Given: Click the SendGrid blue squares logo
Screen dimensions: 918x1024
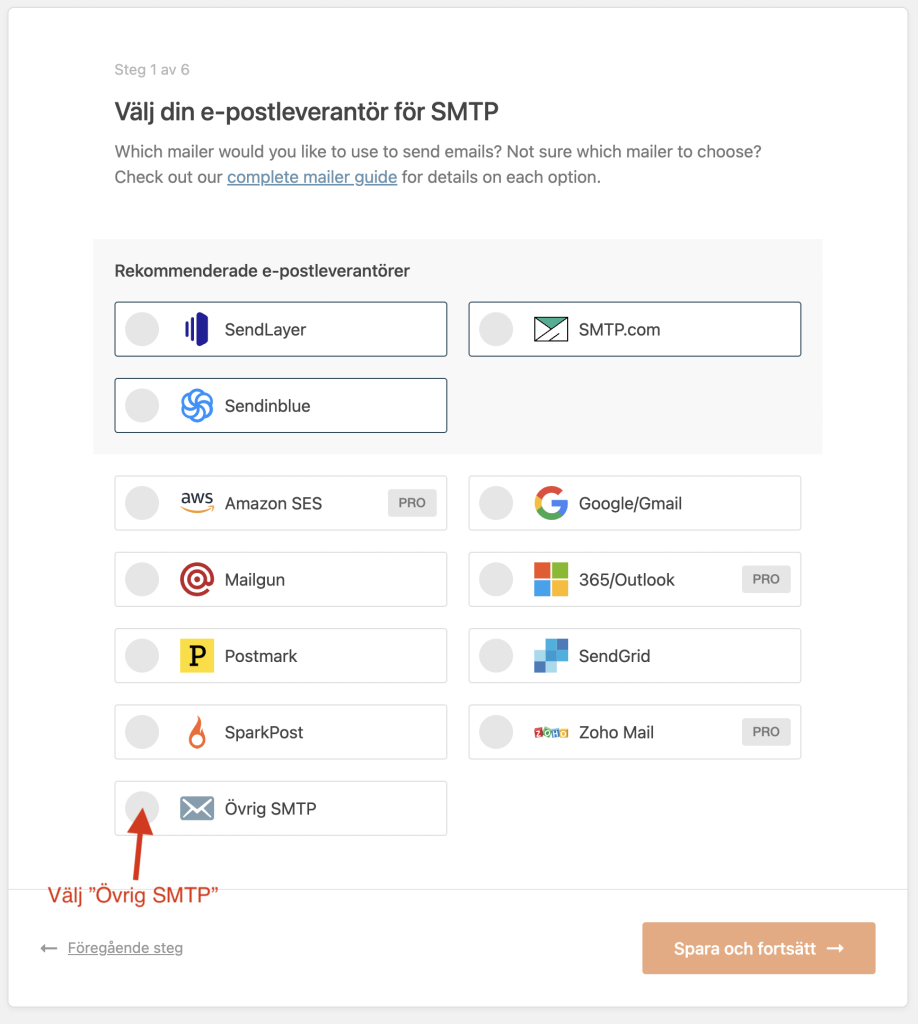Looking at the screenshot, I should 550,656.
